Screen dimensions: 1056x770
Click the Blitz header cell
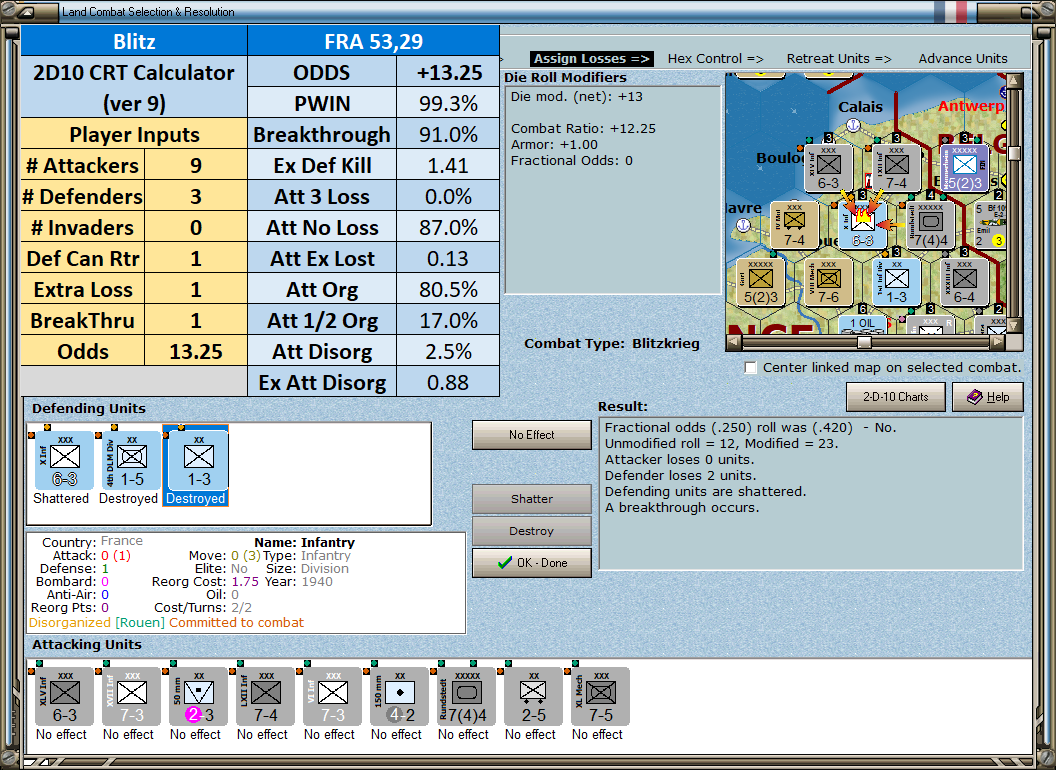pyautogui.click(x=134, y=42)
